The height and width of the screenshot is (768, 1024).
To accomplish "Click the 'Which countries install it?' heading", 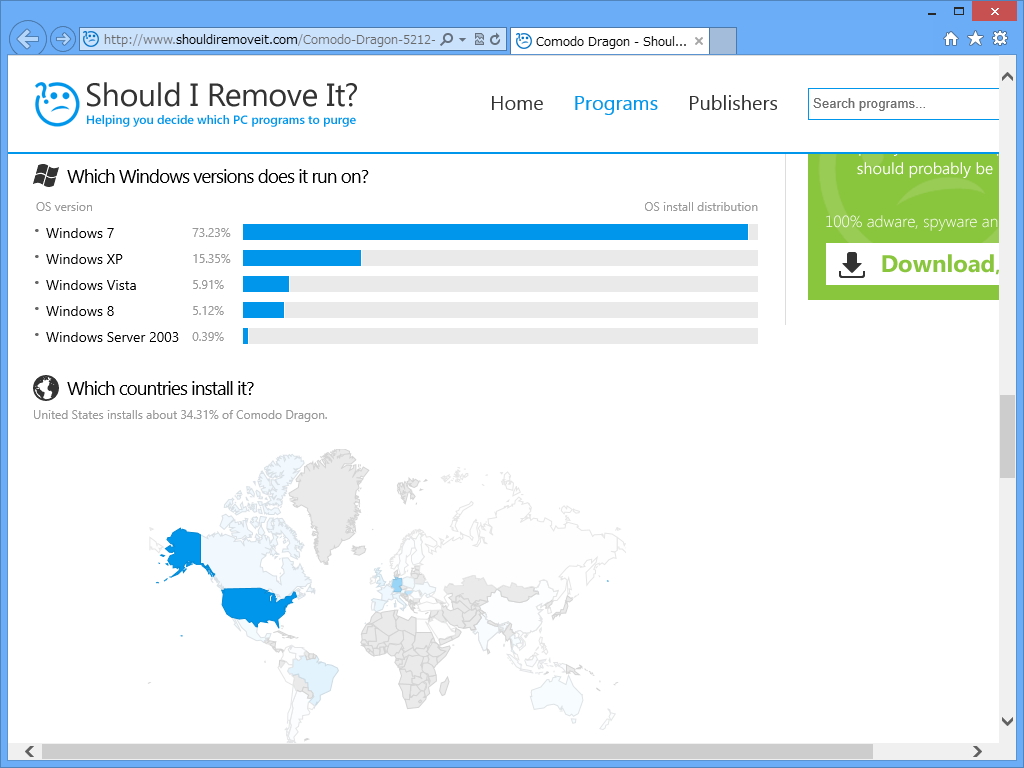I will point(161,389).
